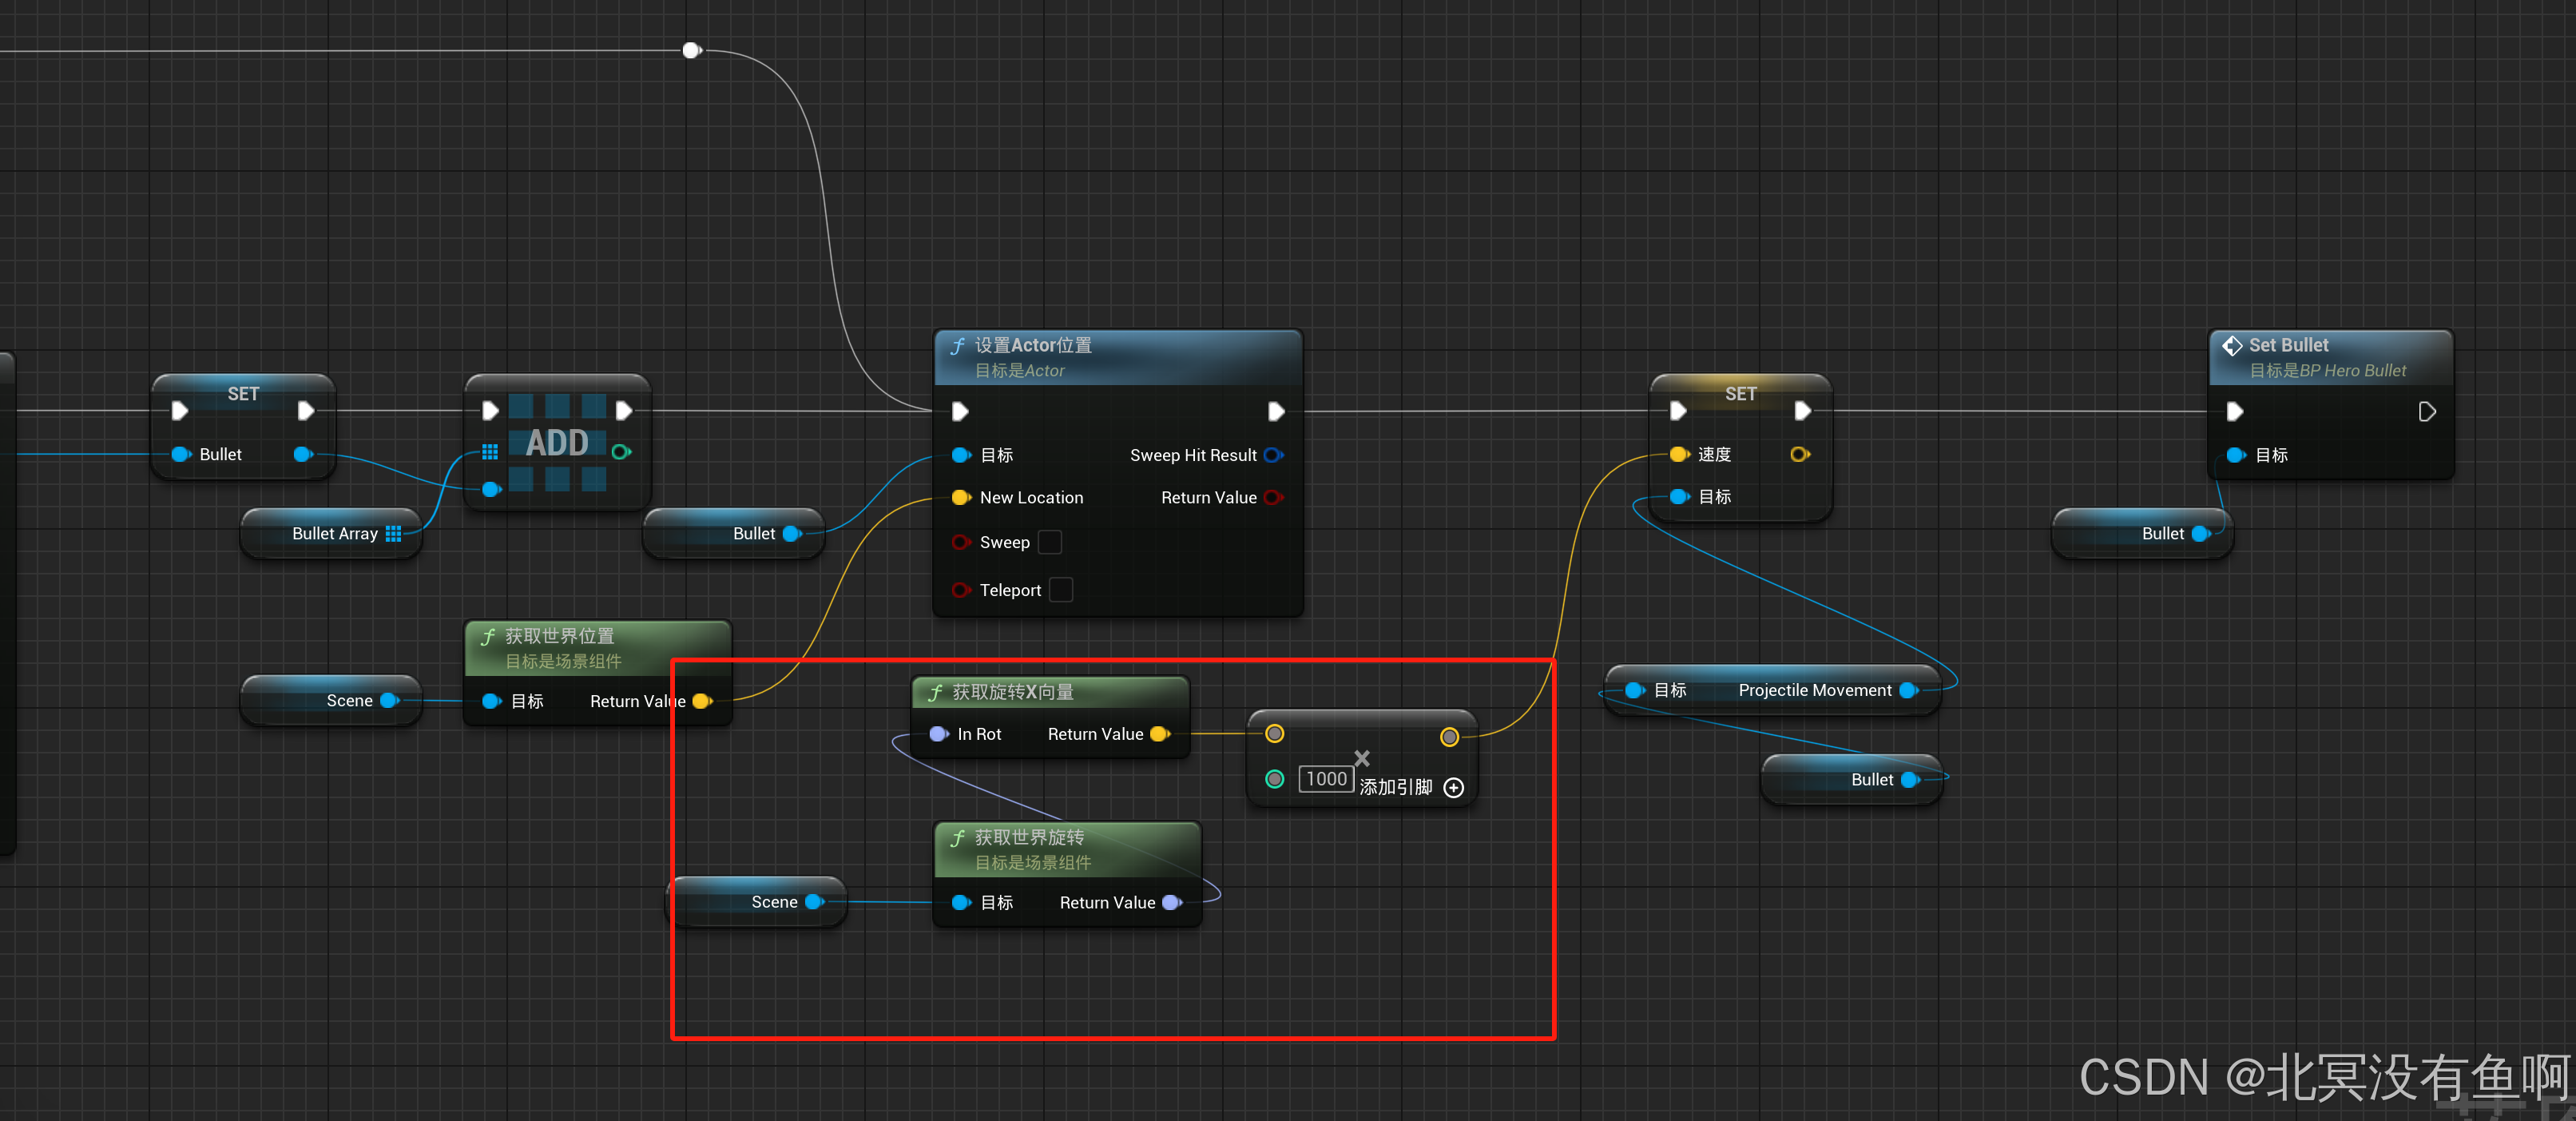Enable the Teleport checkbox
Screen dimensions: 2576x1121
(x=1061, y=590)
